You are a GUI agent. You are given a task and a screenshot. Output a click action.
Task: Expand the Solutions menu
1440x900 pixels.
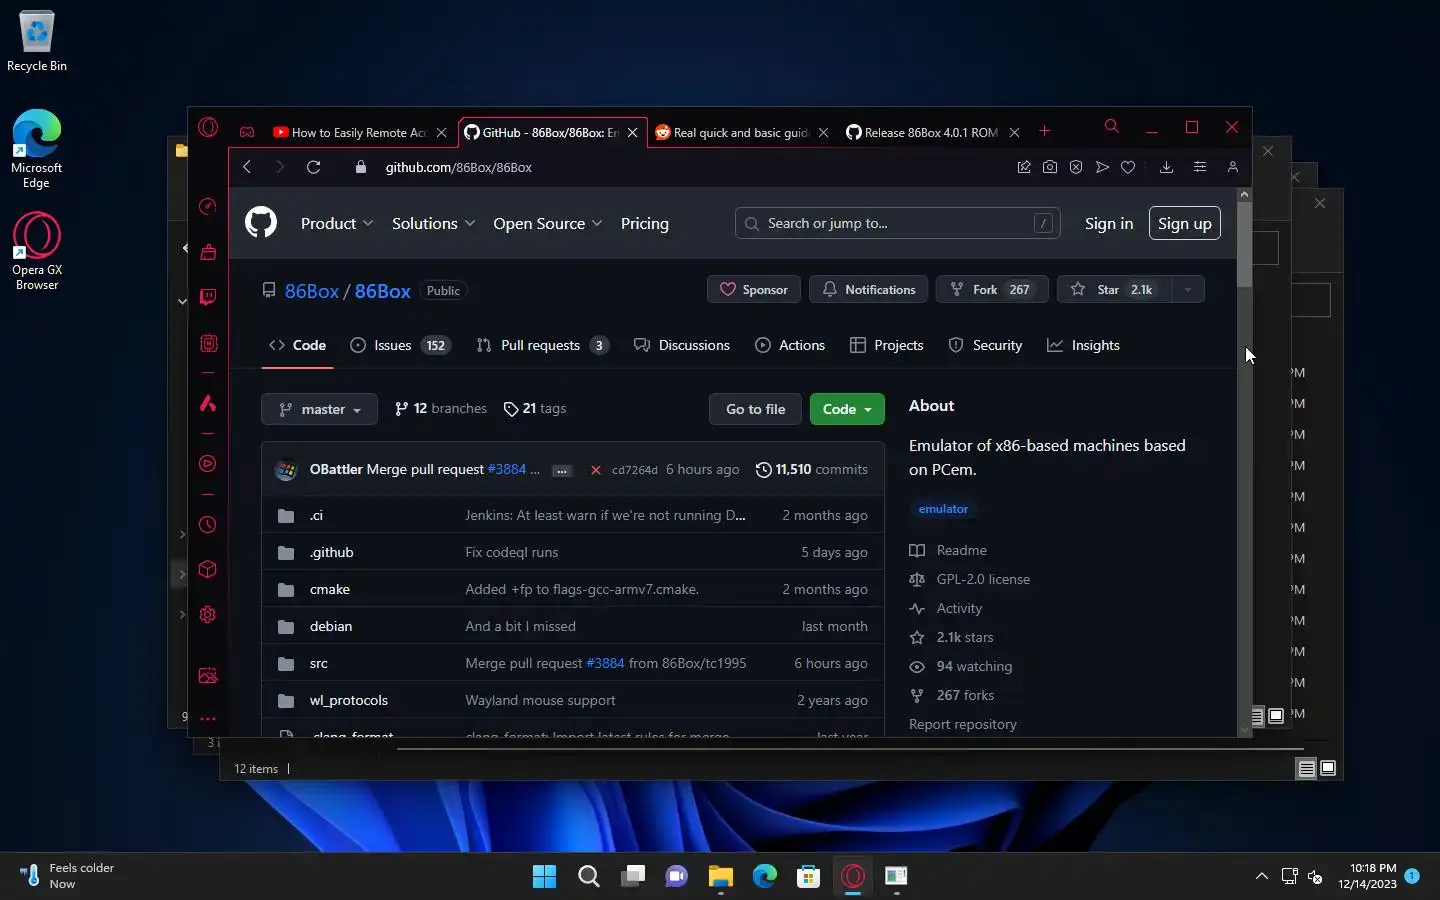pyautogui.click(x=433, y=224)
